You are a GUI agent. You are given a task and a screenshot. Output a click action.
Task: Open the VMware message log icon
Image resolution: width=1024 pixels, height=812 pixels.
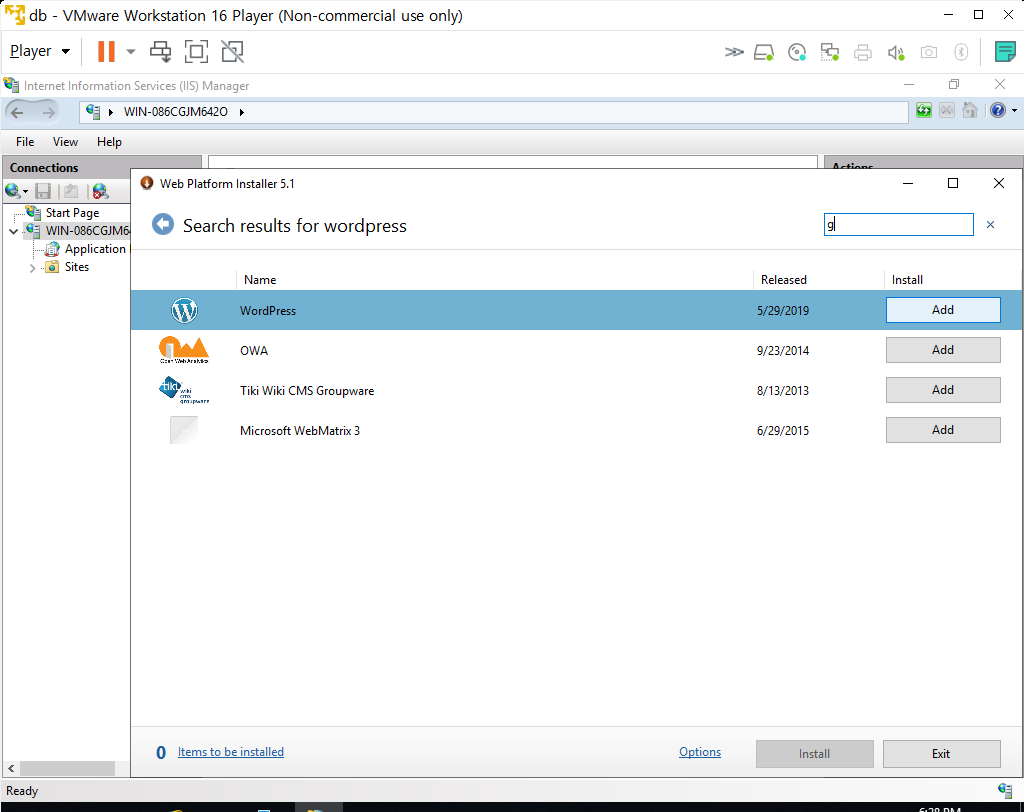coord(1004,51)
